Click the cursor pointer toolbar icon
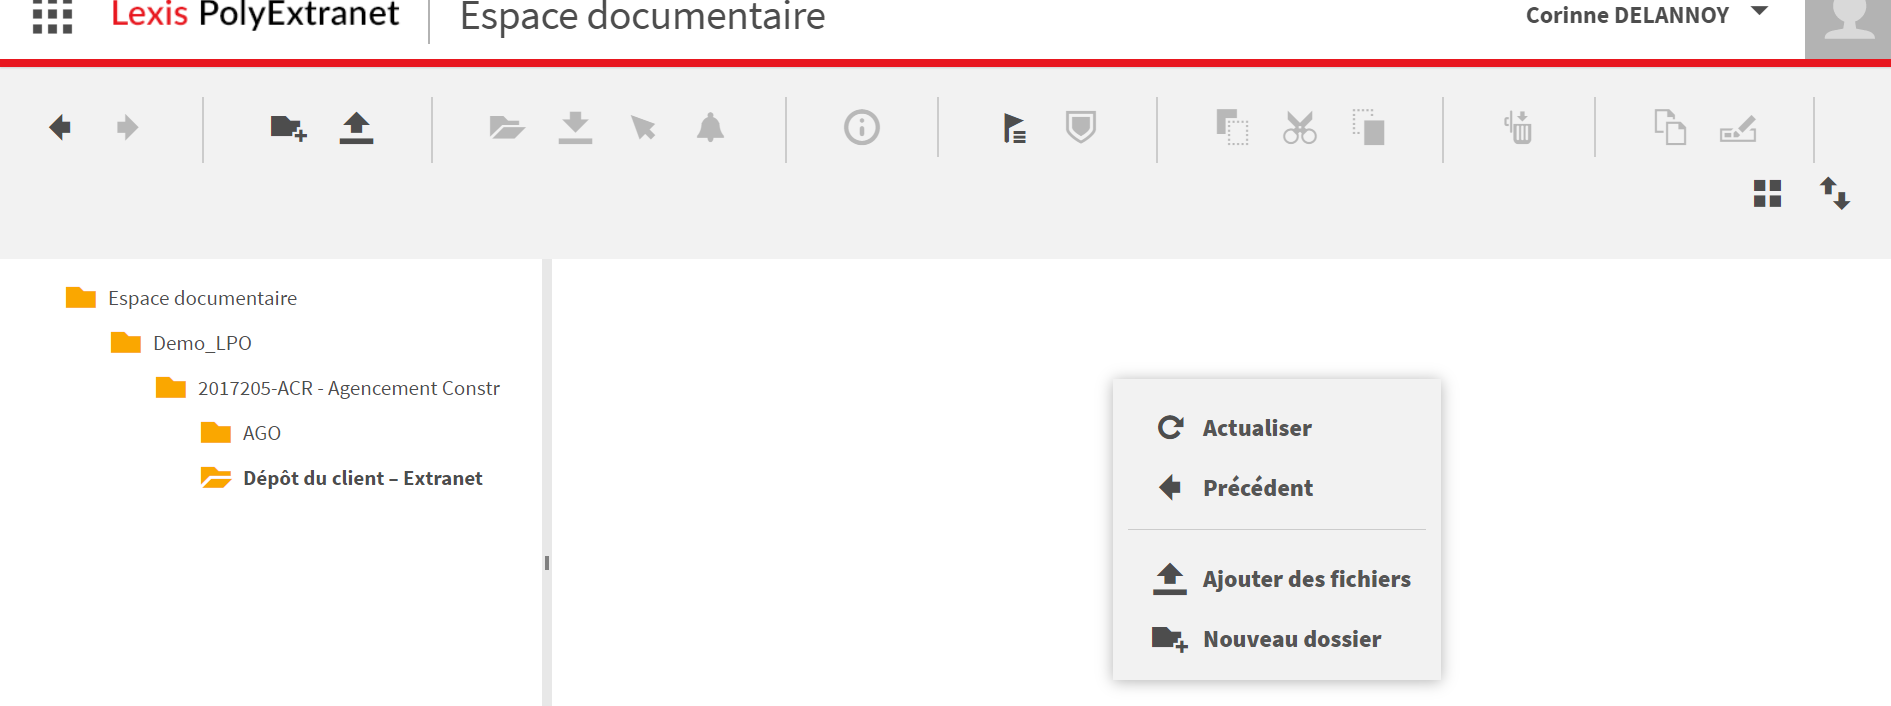Screen dimensions: 1891x706 coord(643,128)
